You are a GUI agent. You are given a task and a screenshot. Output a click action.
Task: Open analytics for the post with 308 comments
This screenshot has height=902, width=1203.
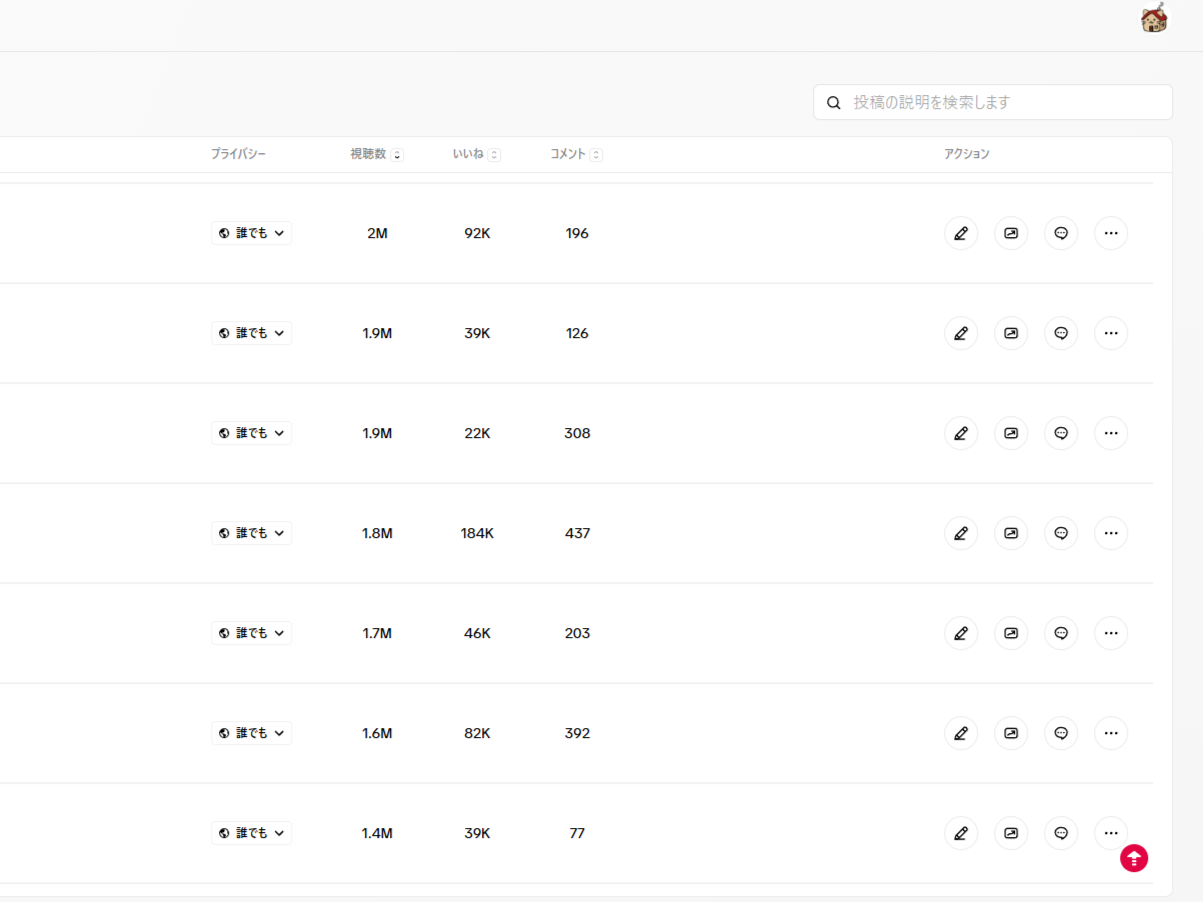1011,433
